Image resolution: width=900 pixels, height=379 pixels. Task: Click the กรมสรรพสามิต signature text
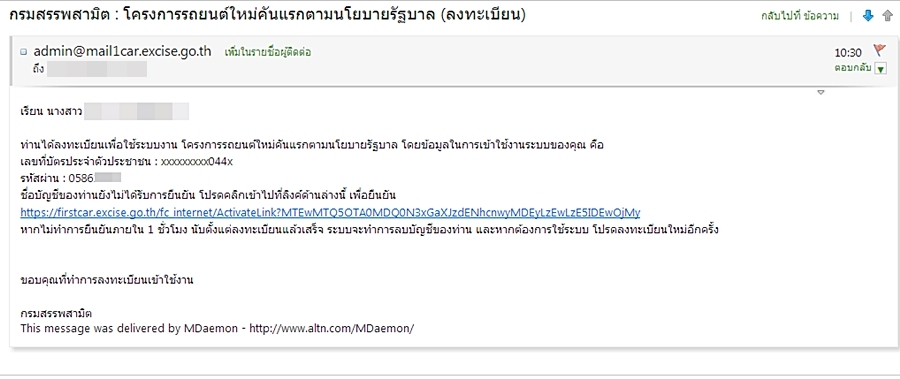click(56, 314)
